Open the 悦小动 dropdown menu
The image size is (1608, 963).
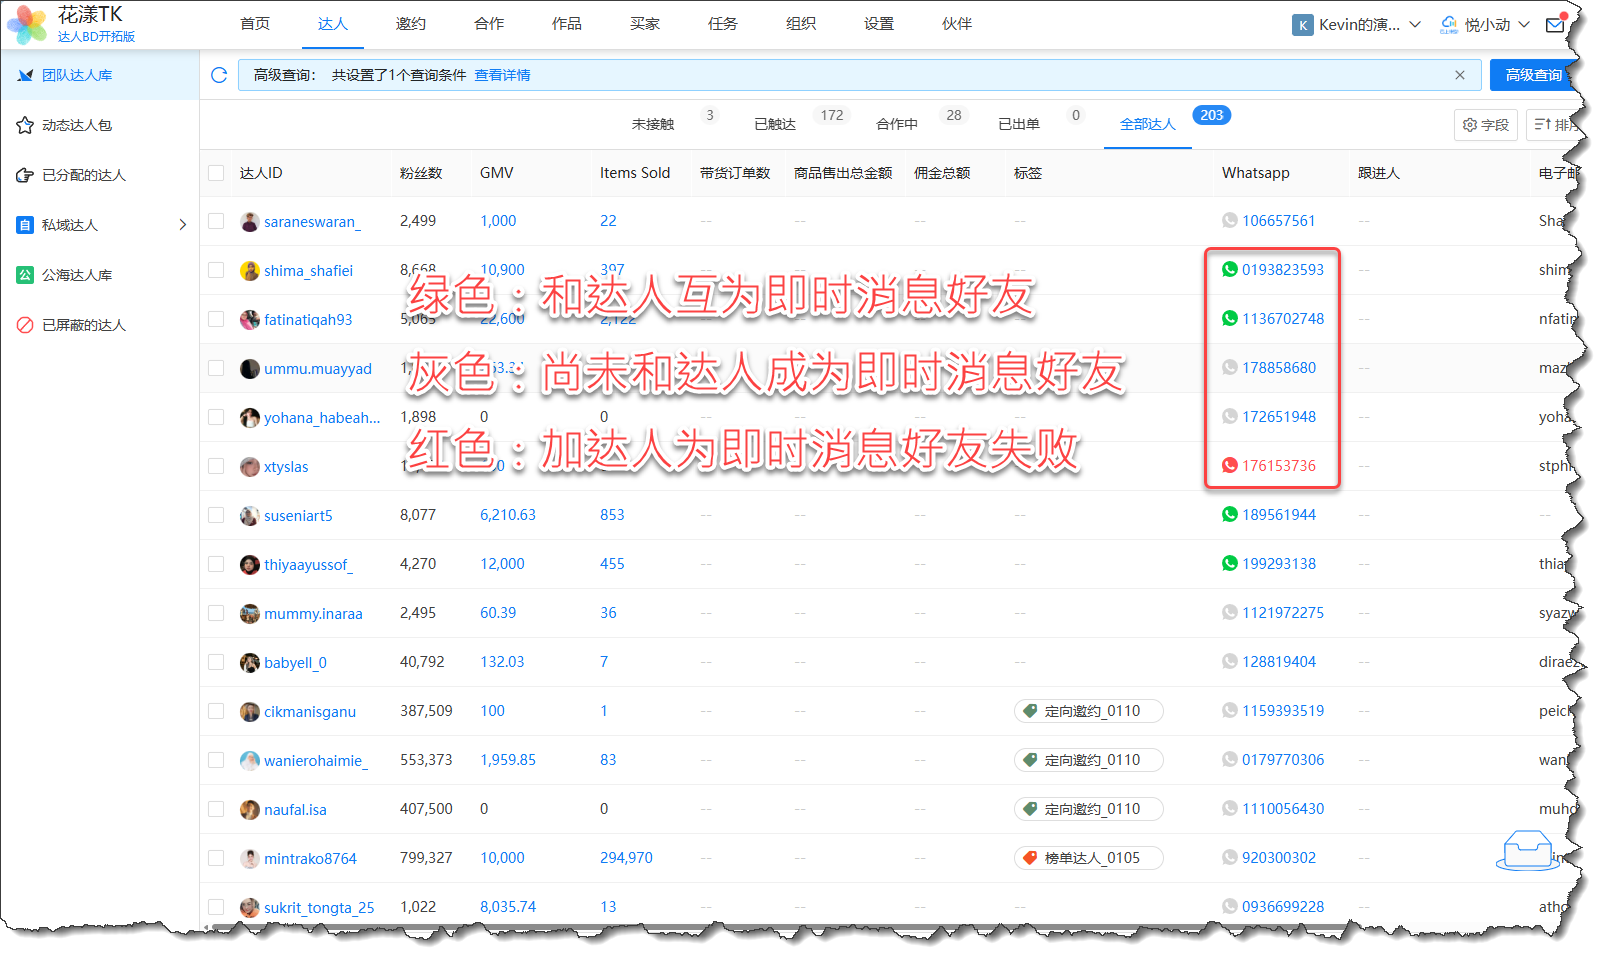[1486, 25]
